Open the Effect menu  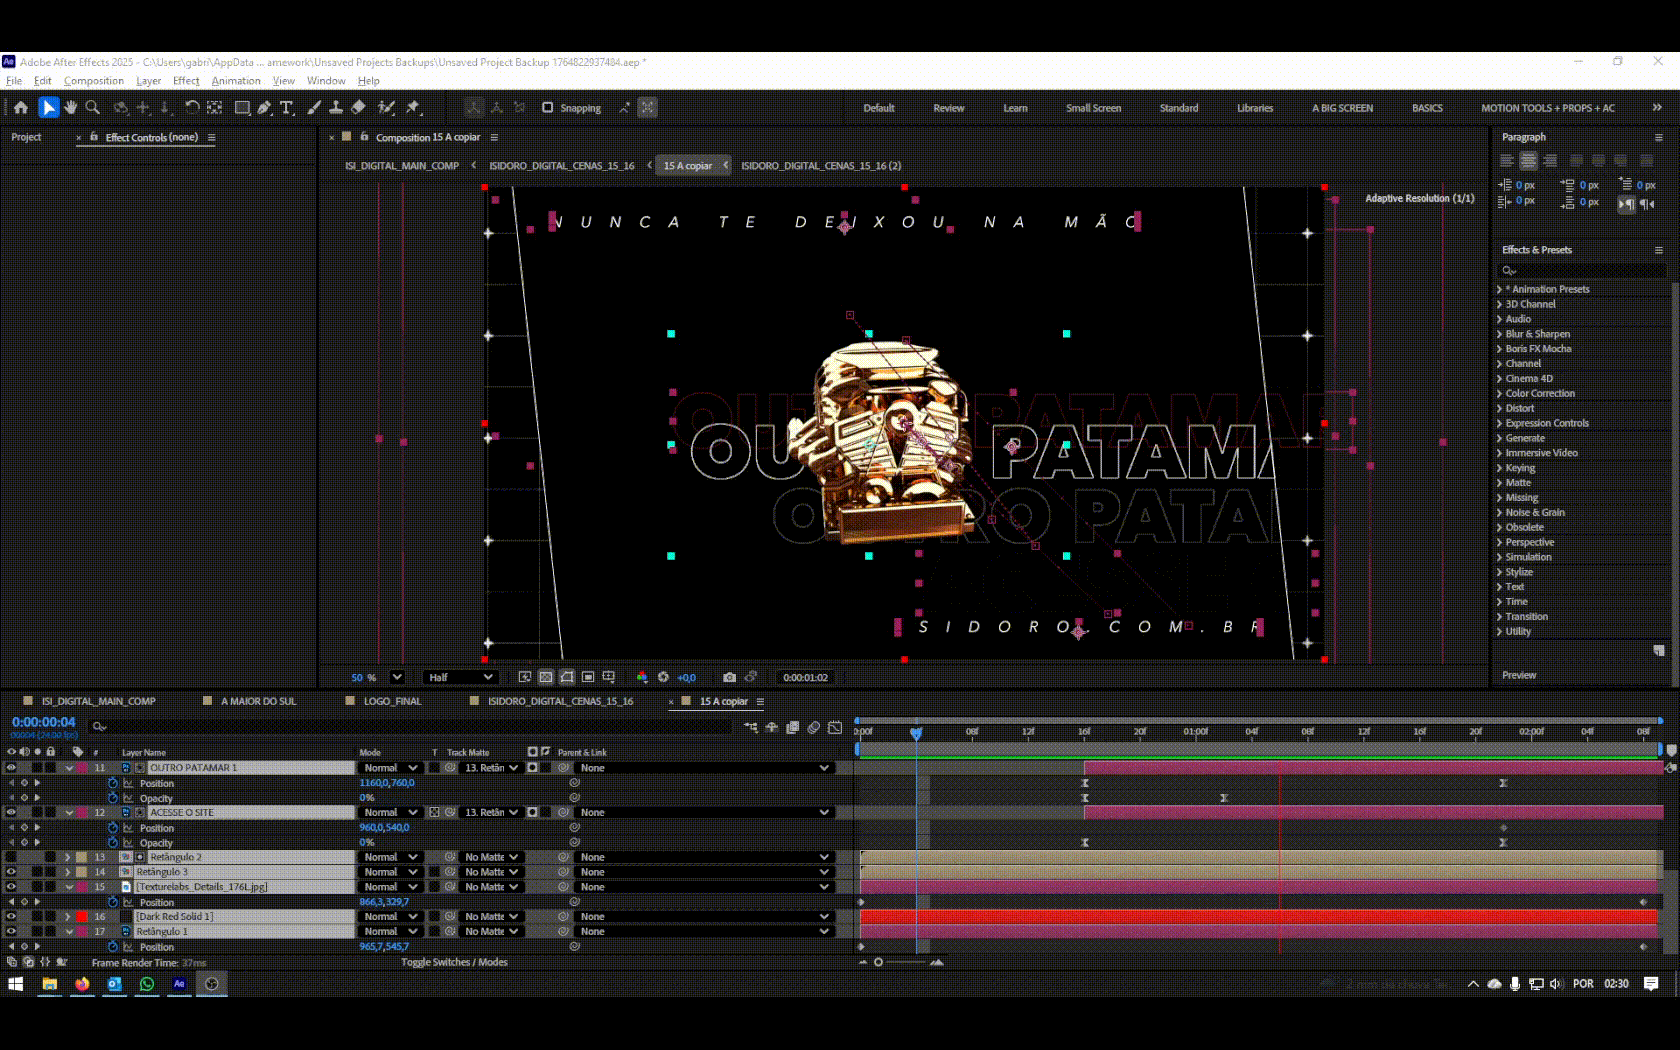click(186, 81)
